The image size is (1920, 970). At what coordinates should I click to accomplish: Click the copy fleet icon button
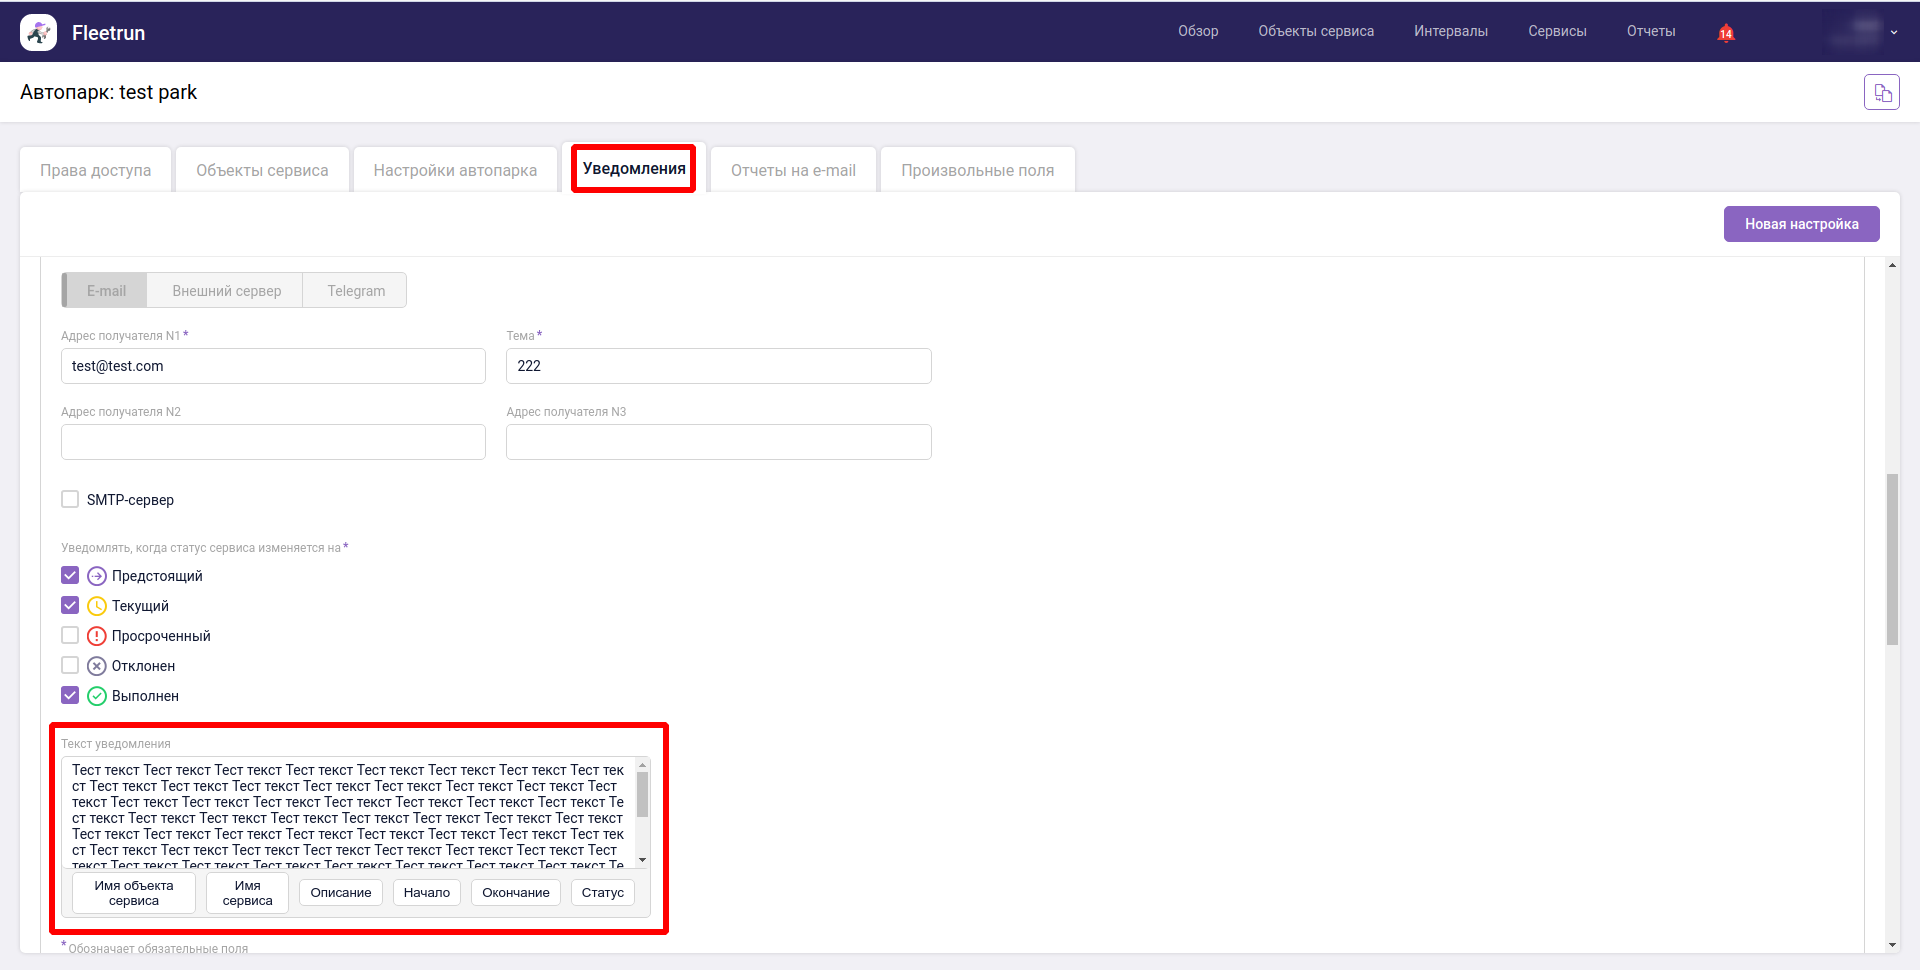pyautogui.click(x=1881, y=93)
